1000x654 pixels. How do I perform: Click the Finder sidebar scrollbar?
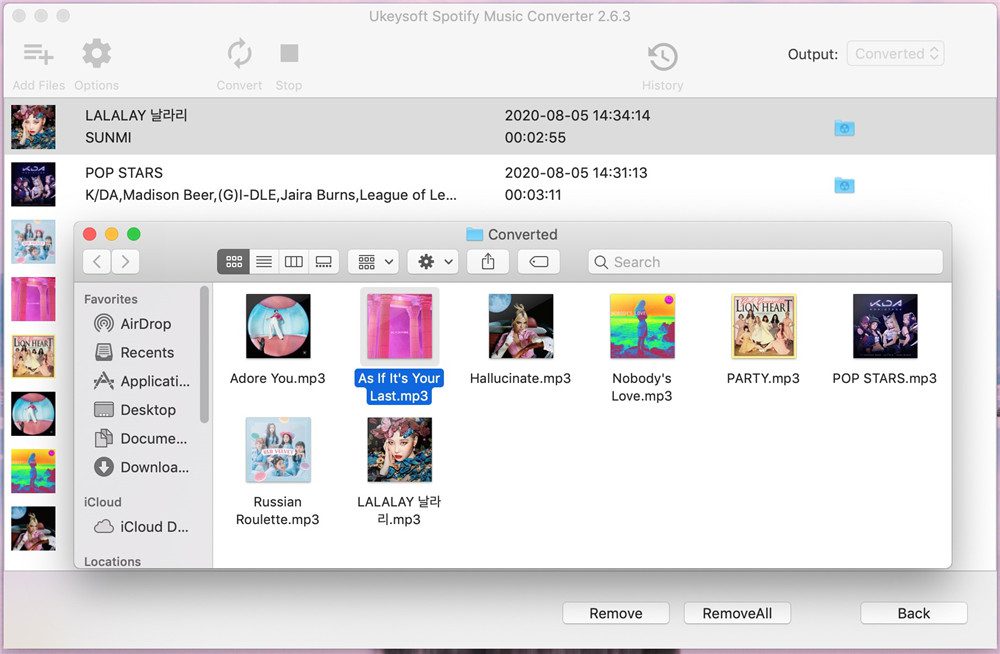[x=204, y=354]
